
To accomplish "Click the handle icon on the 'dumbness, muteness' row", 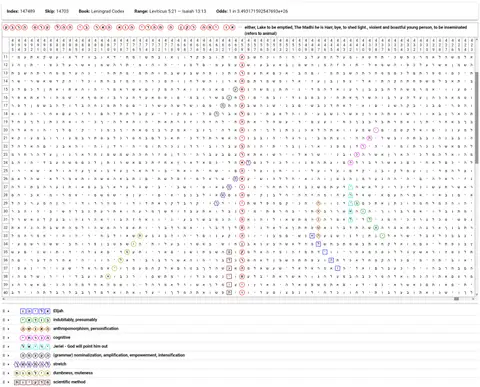I will [x=4, y=373].
